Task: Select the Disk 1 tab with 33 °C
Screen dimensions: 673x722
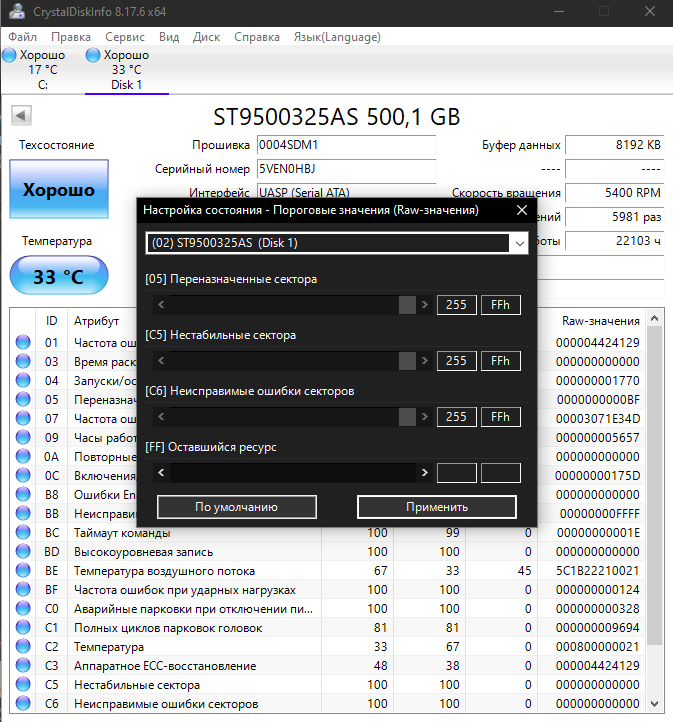Action: pos(126,70)
